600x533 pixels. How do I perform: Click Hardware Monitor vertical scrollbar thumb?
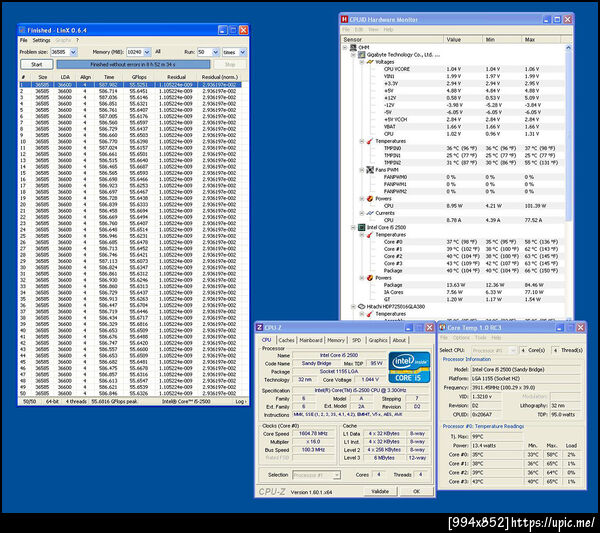(x=568, y=136)
